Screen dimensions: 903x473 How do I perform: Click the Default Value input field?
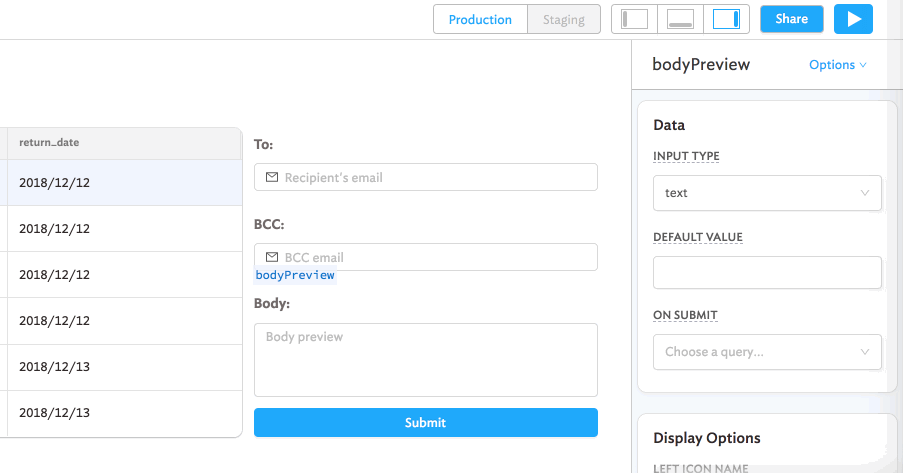click(767, 272)
